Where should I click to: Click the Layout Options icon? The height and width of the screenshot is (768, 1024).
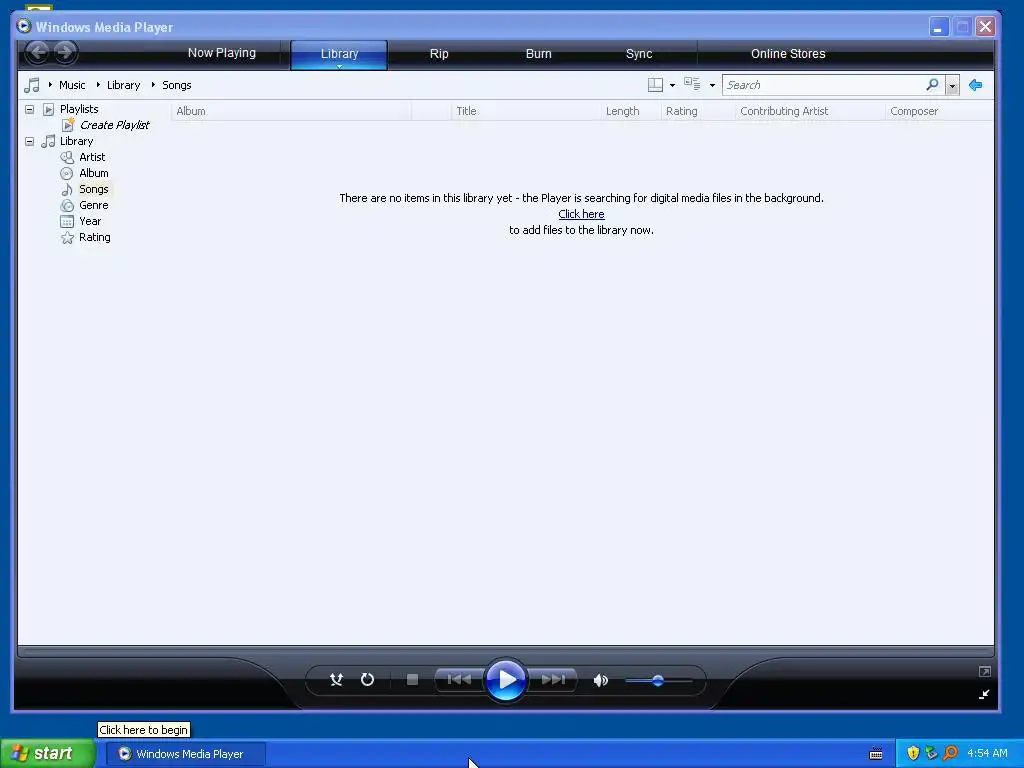[x=655, y=85]
